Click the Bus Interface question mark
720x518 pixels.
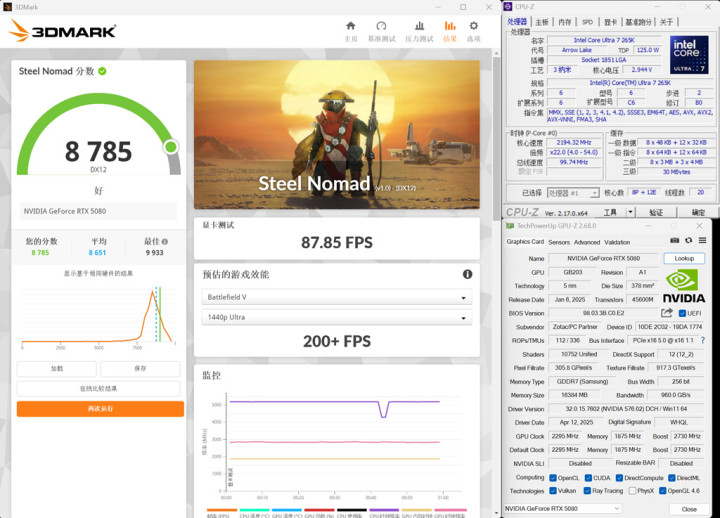pyautogui.click(x=703, y=340)
